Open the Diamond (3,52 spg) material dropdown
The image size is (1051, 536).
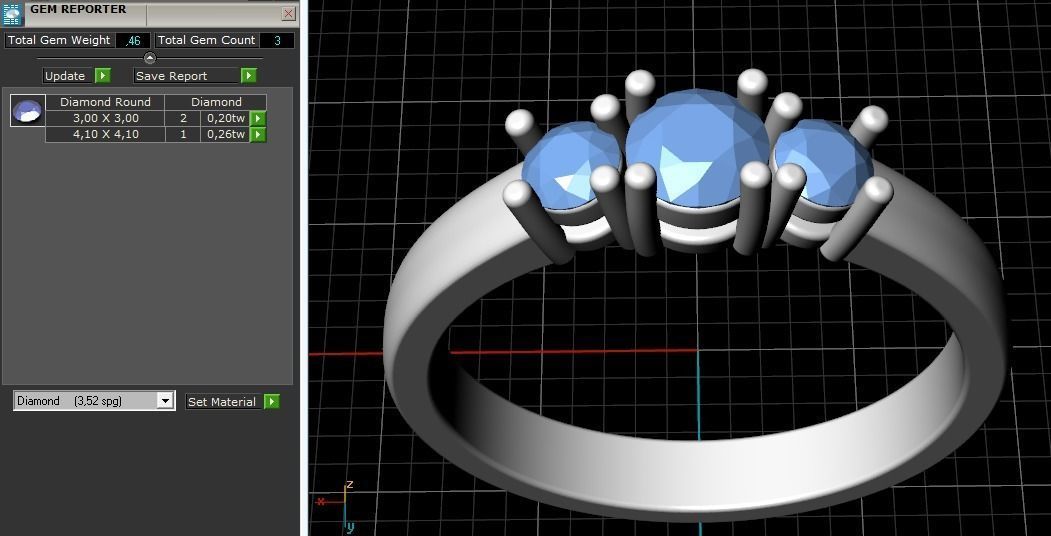165,401
